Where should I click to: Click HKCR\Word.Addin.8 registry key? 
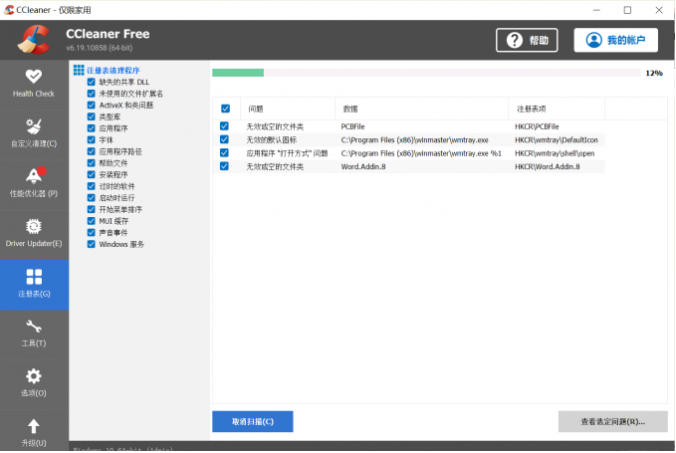(x=547, y=167)
